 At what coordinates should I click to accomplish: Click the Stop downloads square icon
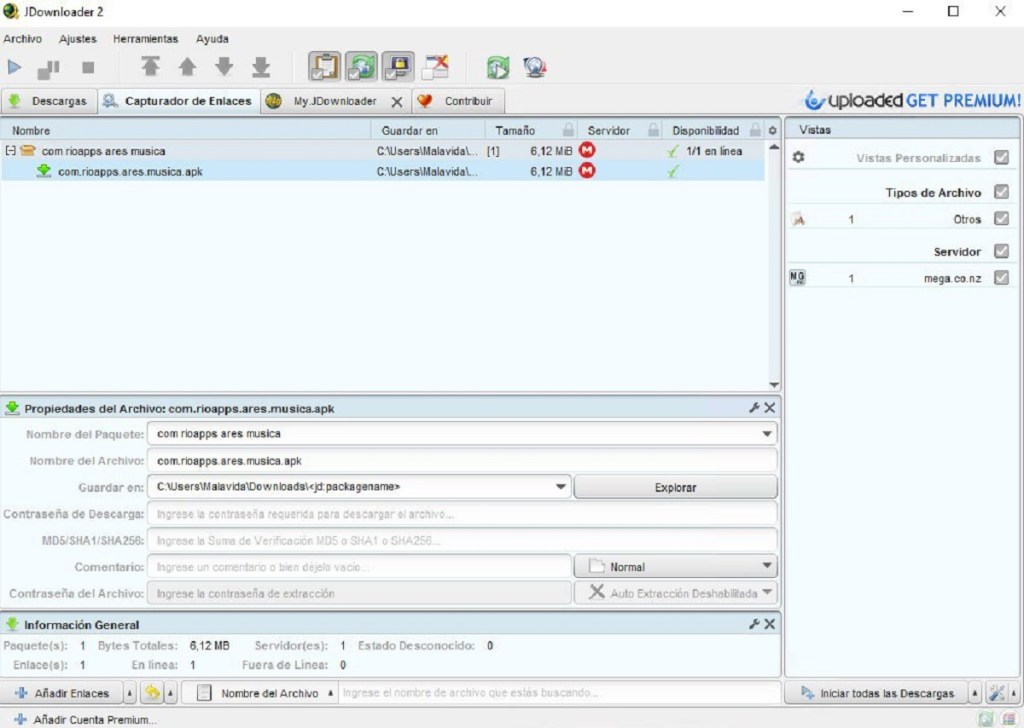coord(88,68)
